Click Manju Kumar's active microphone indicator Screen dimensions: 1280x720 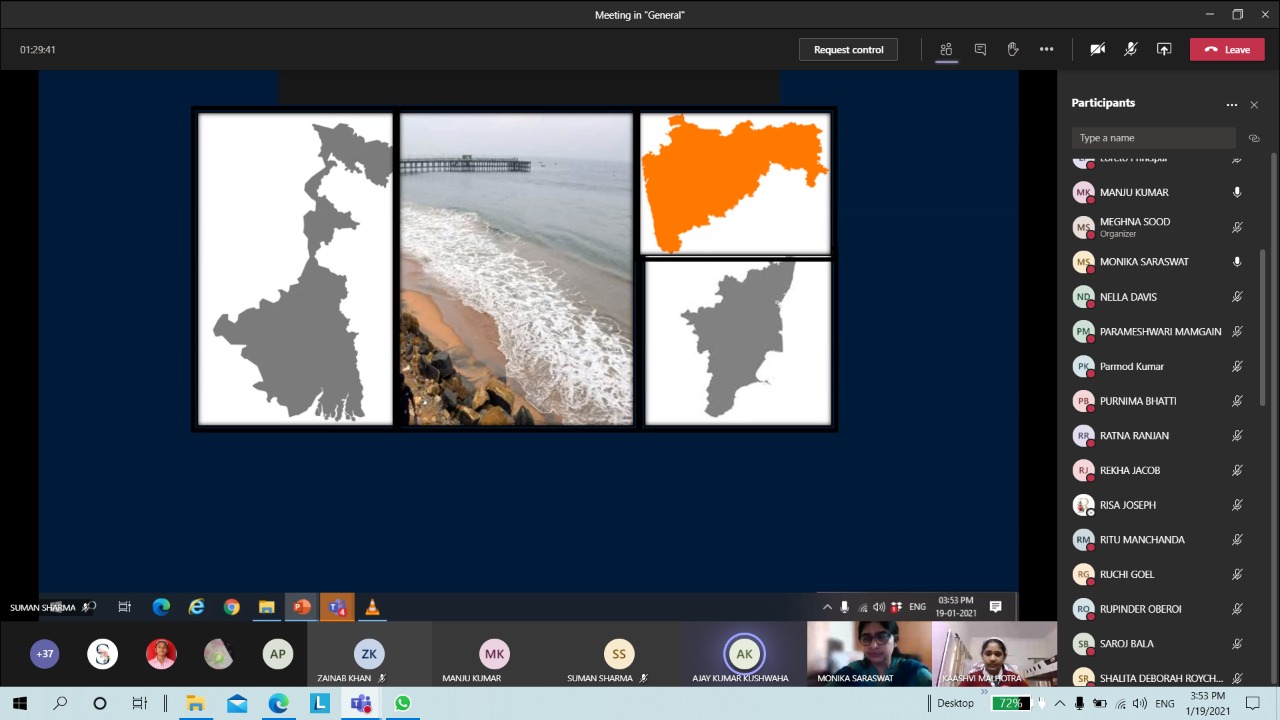click(1237, 192)
